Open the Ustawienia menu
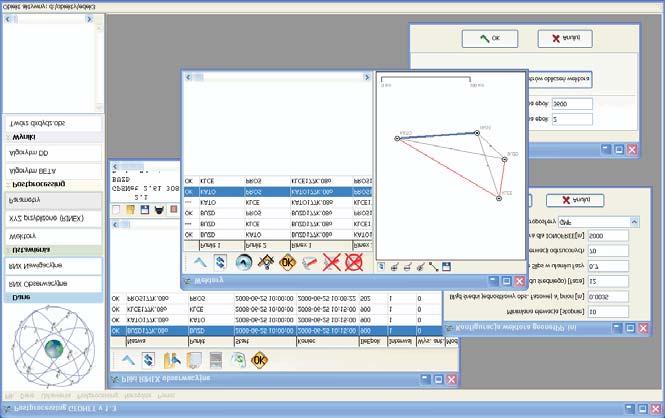The height and width of the screenshot is (418, 665). click(56, 396)
